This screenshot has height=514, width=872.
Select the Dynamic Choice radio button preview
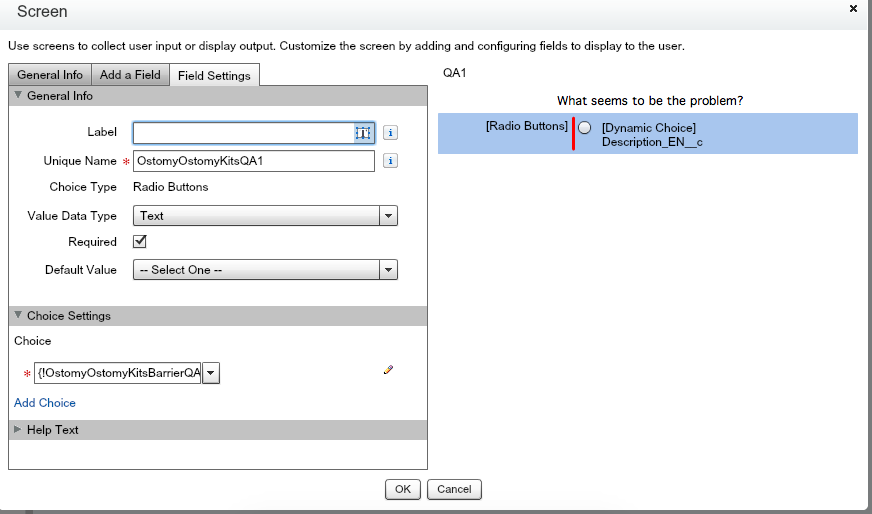pos(584,127)
